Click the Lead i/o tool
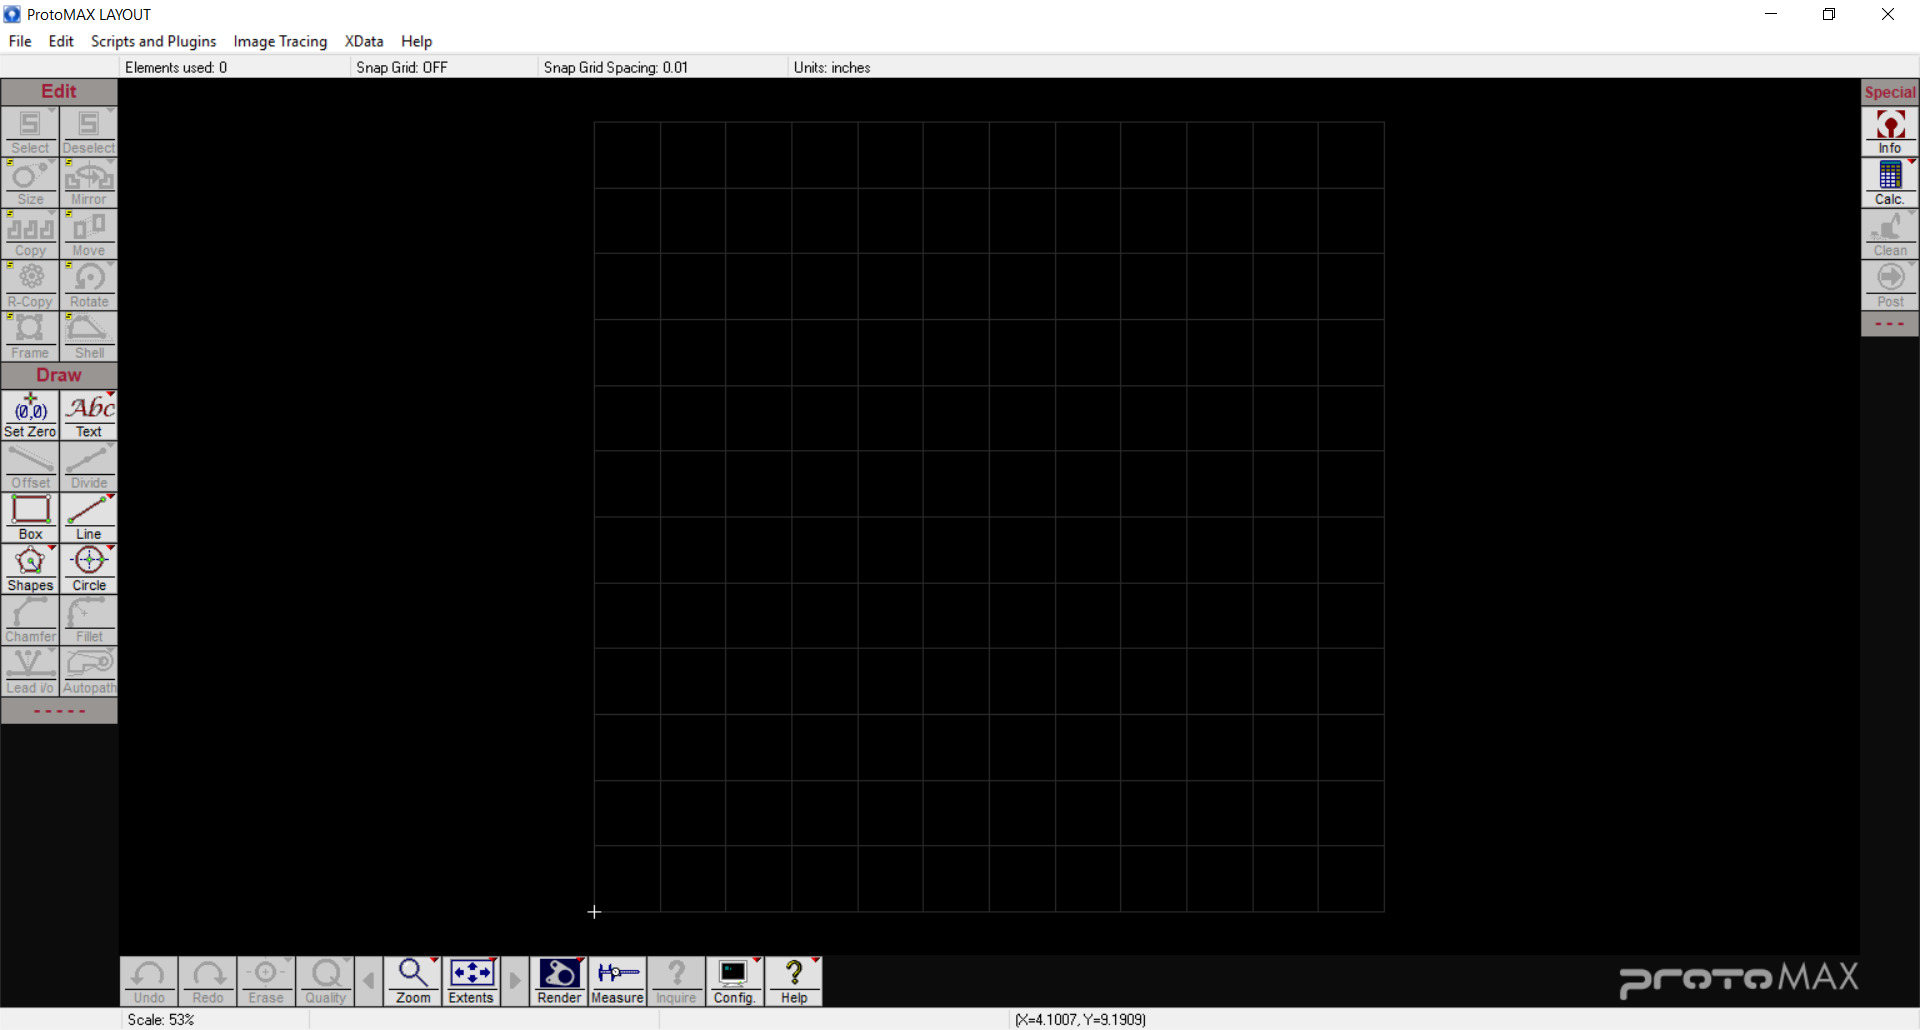 30,670
